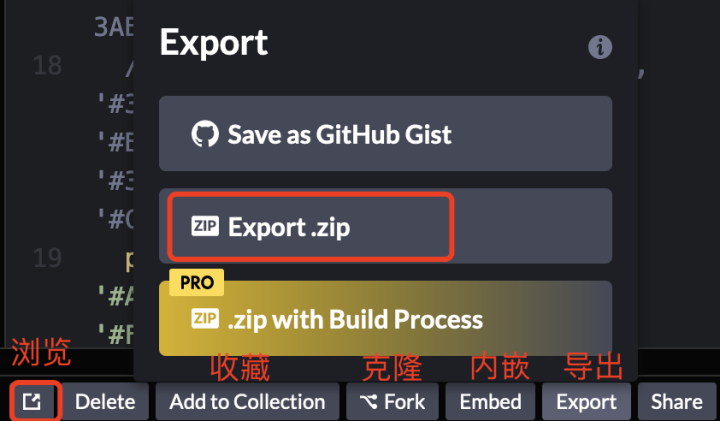
Task: Open the Share menu
Action: pos(677,402)
